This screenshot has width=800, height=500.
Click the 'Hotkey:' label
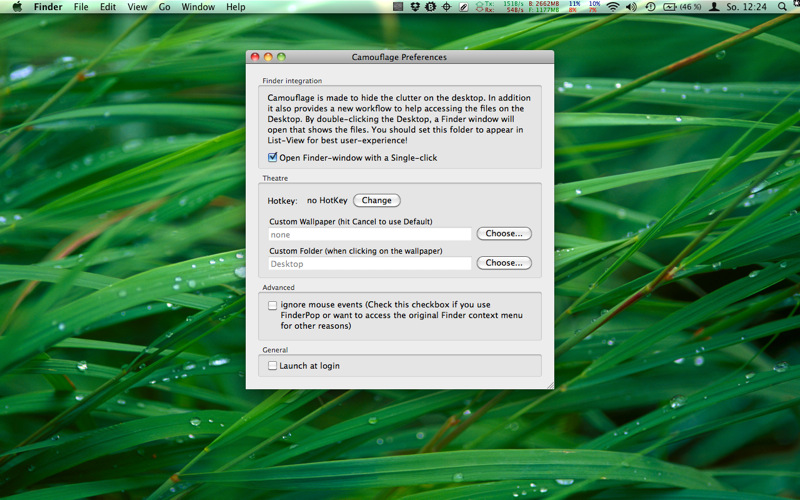click(x=283, y=201)
